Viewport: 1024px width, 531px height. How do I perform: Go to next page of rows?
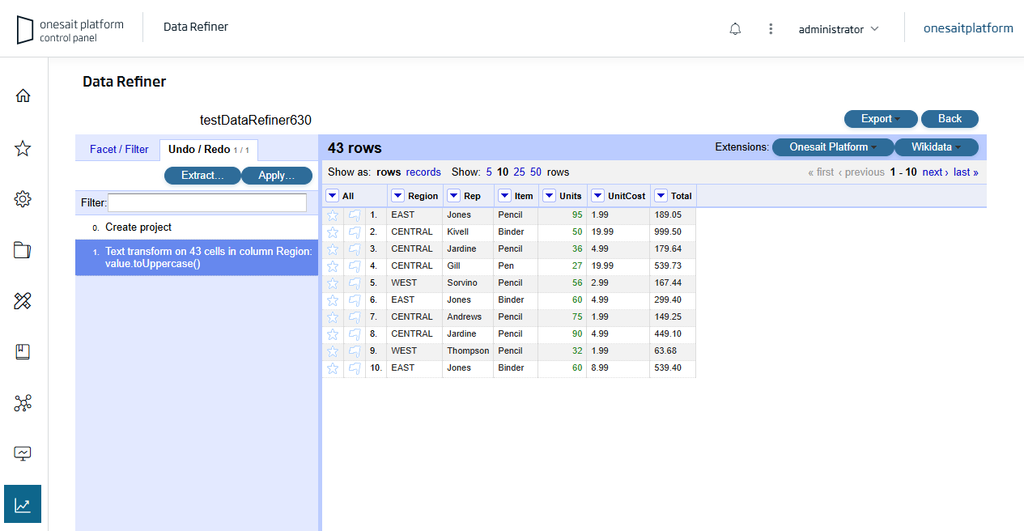(x=934, y=172)
